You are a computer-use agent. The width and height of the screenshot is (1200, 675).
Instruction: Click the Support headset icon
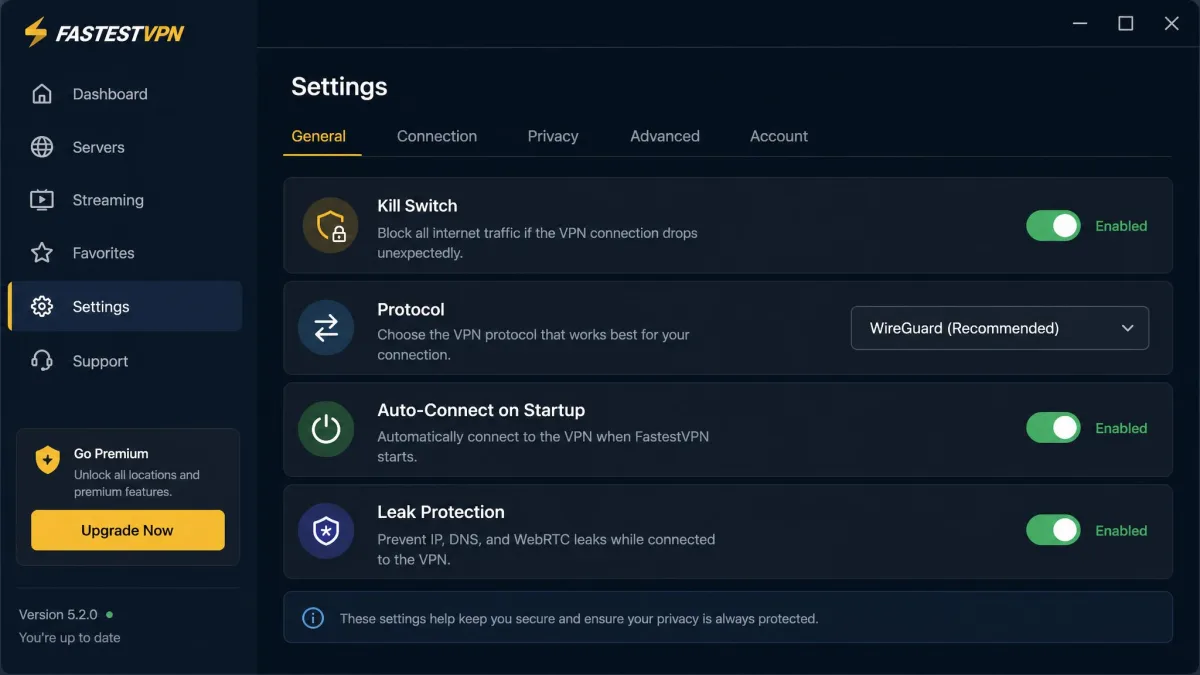pyautogui.click(x=42, y=361)
